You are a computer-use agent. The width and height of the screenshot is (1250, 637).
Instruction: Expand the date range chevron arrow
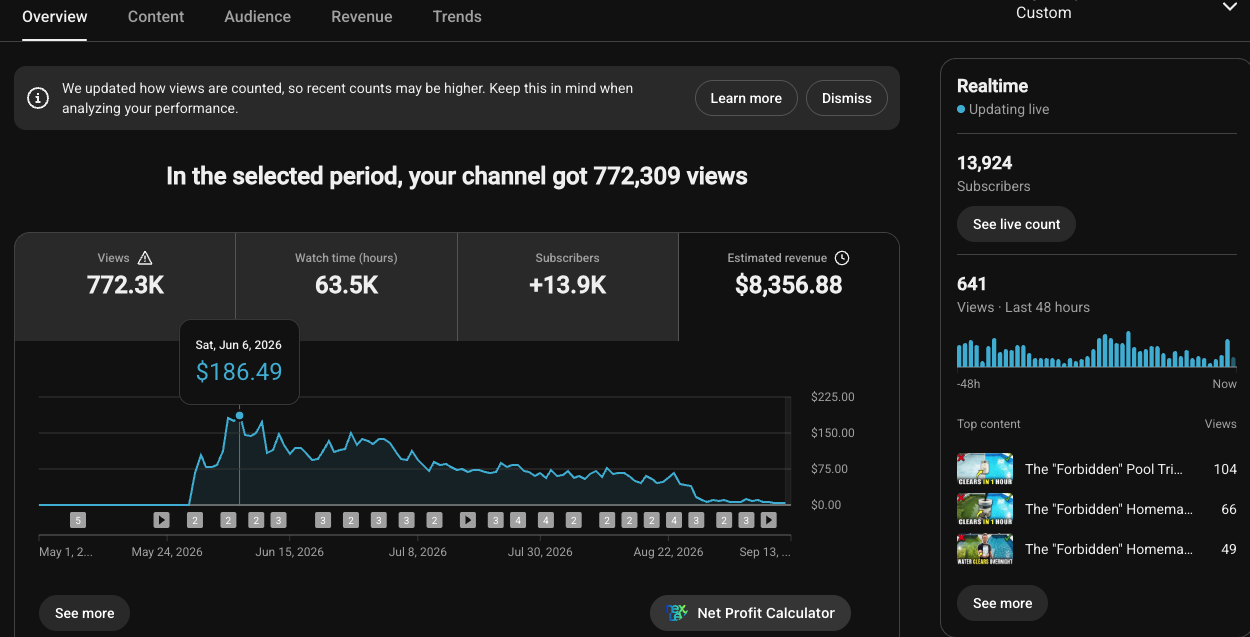pyautogui.click(x=1230, y=7)
